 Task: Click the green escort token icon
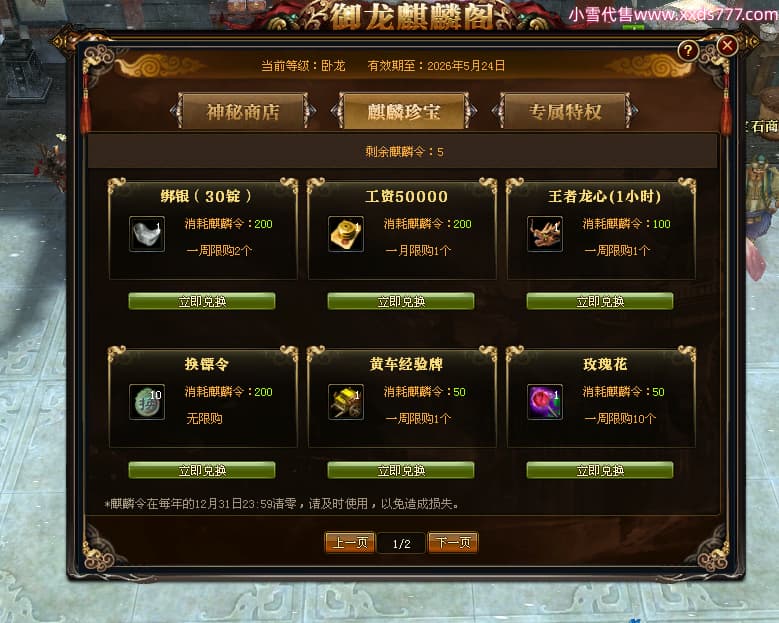(147, 401)
